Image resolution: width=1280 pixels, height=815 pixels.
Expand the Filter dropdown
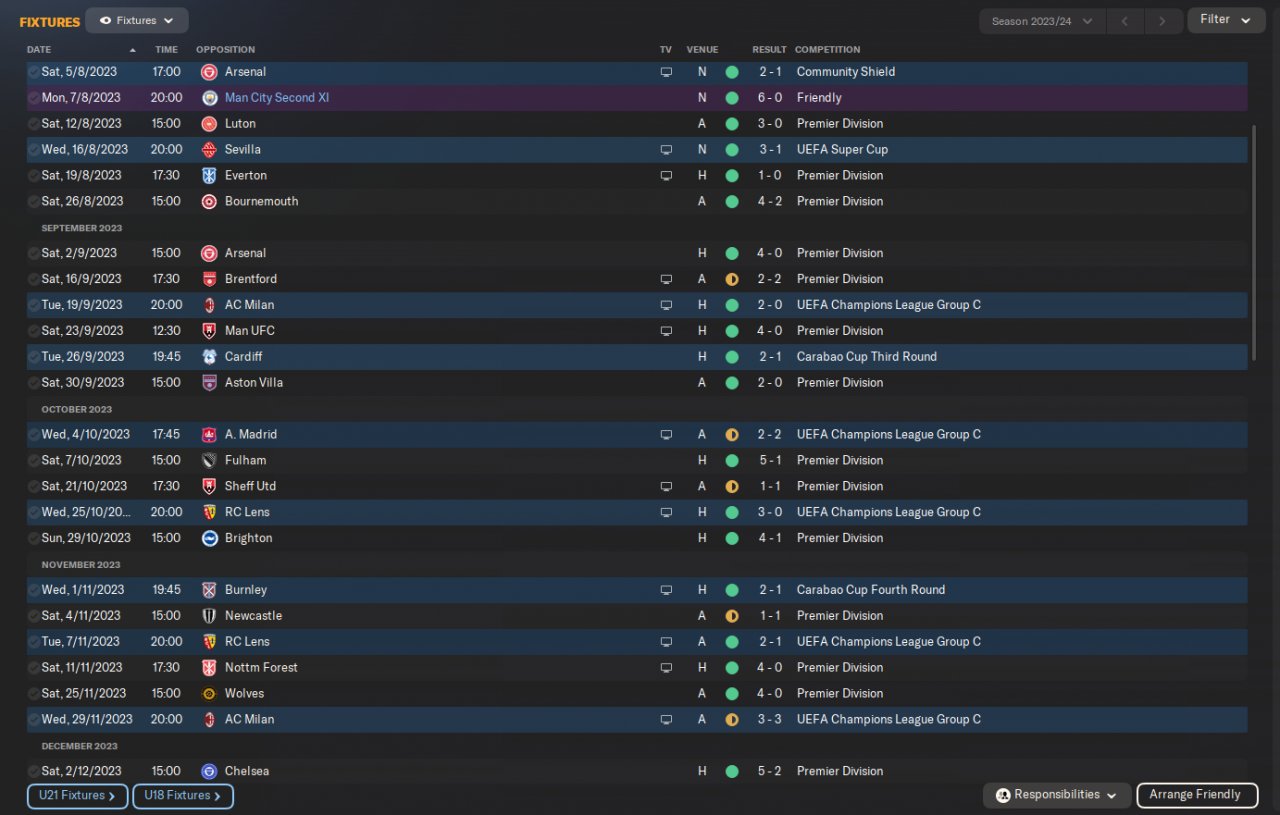coord(1226,20)
